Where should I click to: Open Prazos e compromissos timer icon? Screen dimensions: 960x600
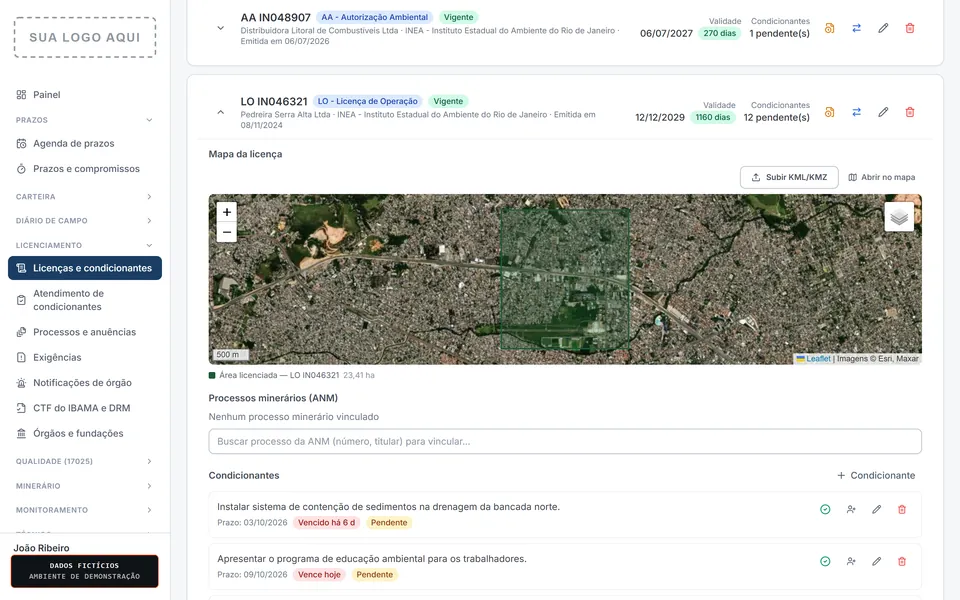tap(21, 168)
